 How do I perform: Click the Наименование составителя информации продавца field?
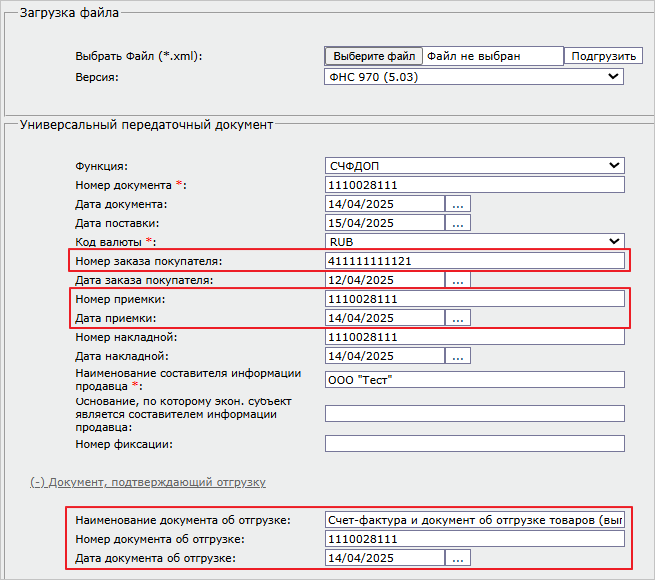click(474, 380)
